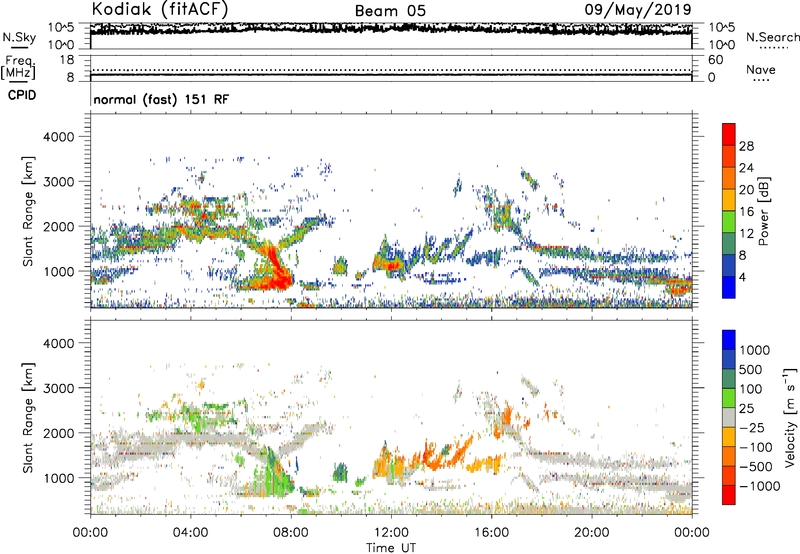Click the "2000" range tick of velocity panel
Viewport: 800px width, 554px height.
point(58,433)
